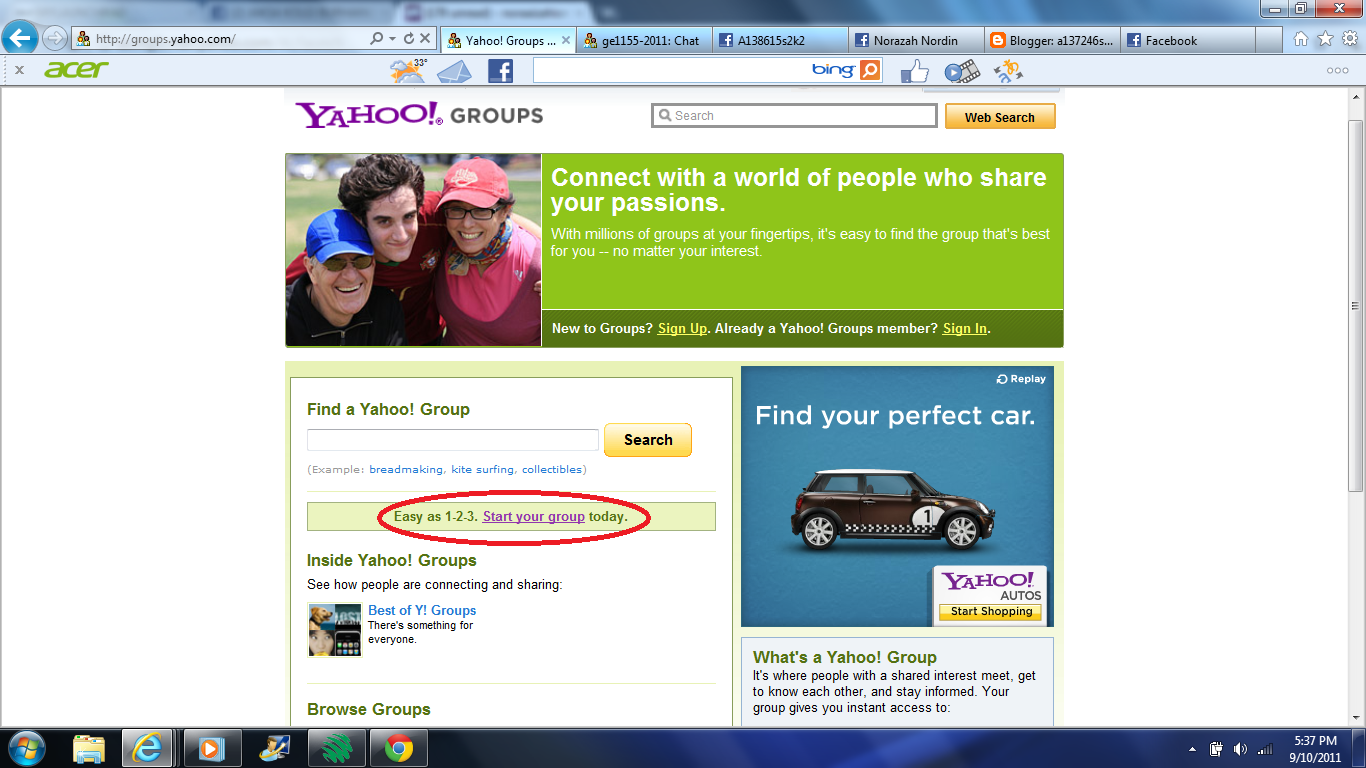This screenshot has height=768, width=1366.
Task: Click the volume speaker icon in tray
Action: pos(1241,748)
